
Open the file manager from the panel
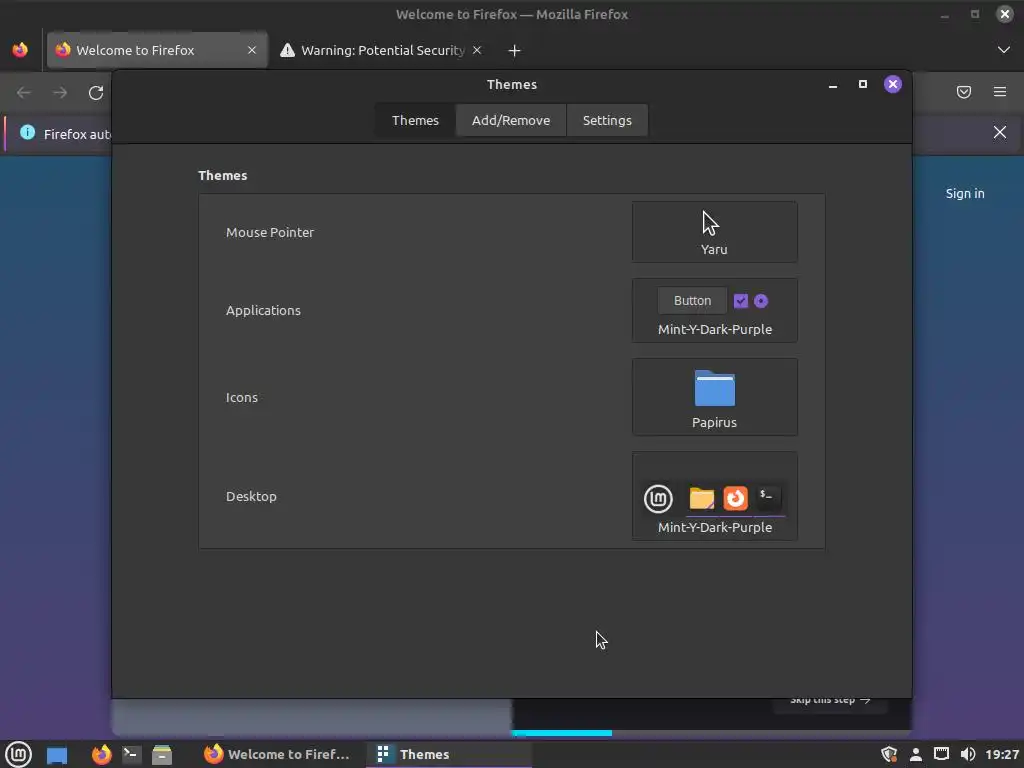click(x=162, y=754)
